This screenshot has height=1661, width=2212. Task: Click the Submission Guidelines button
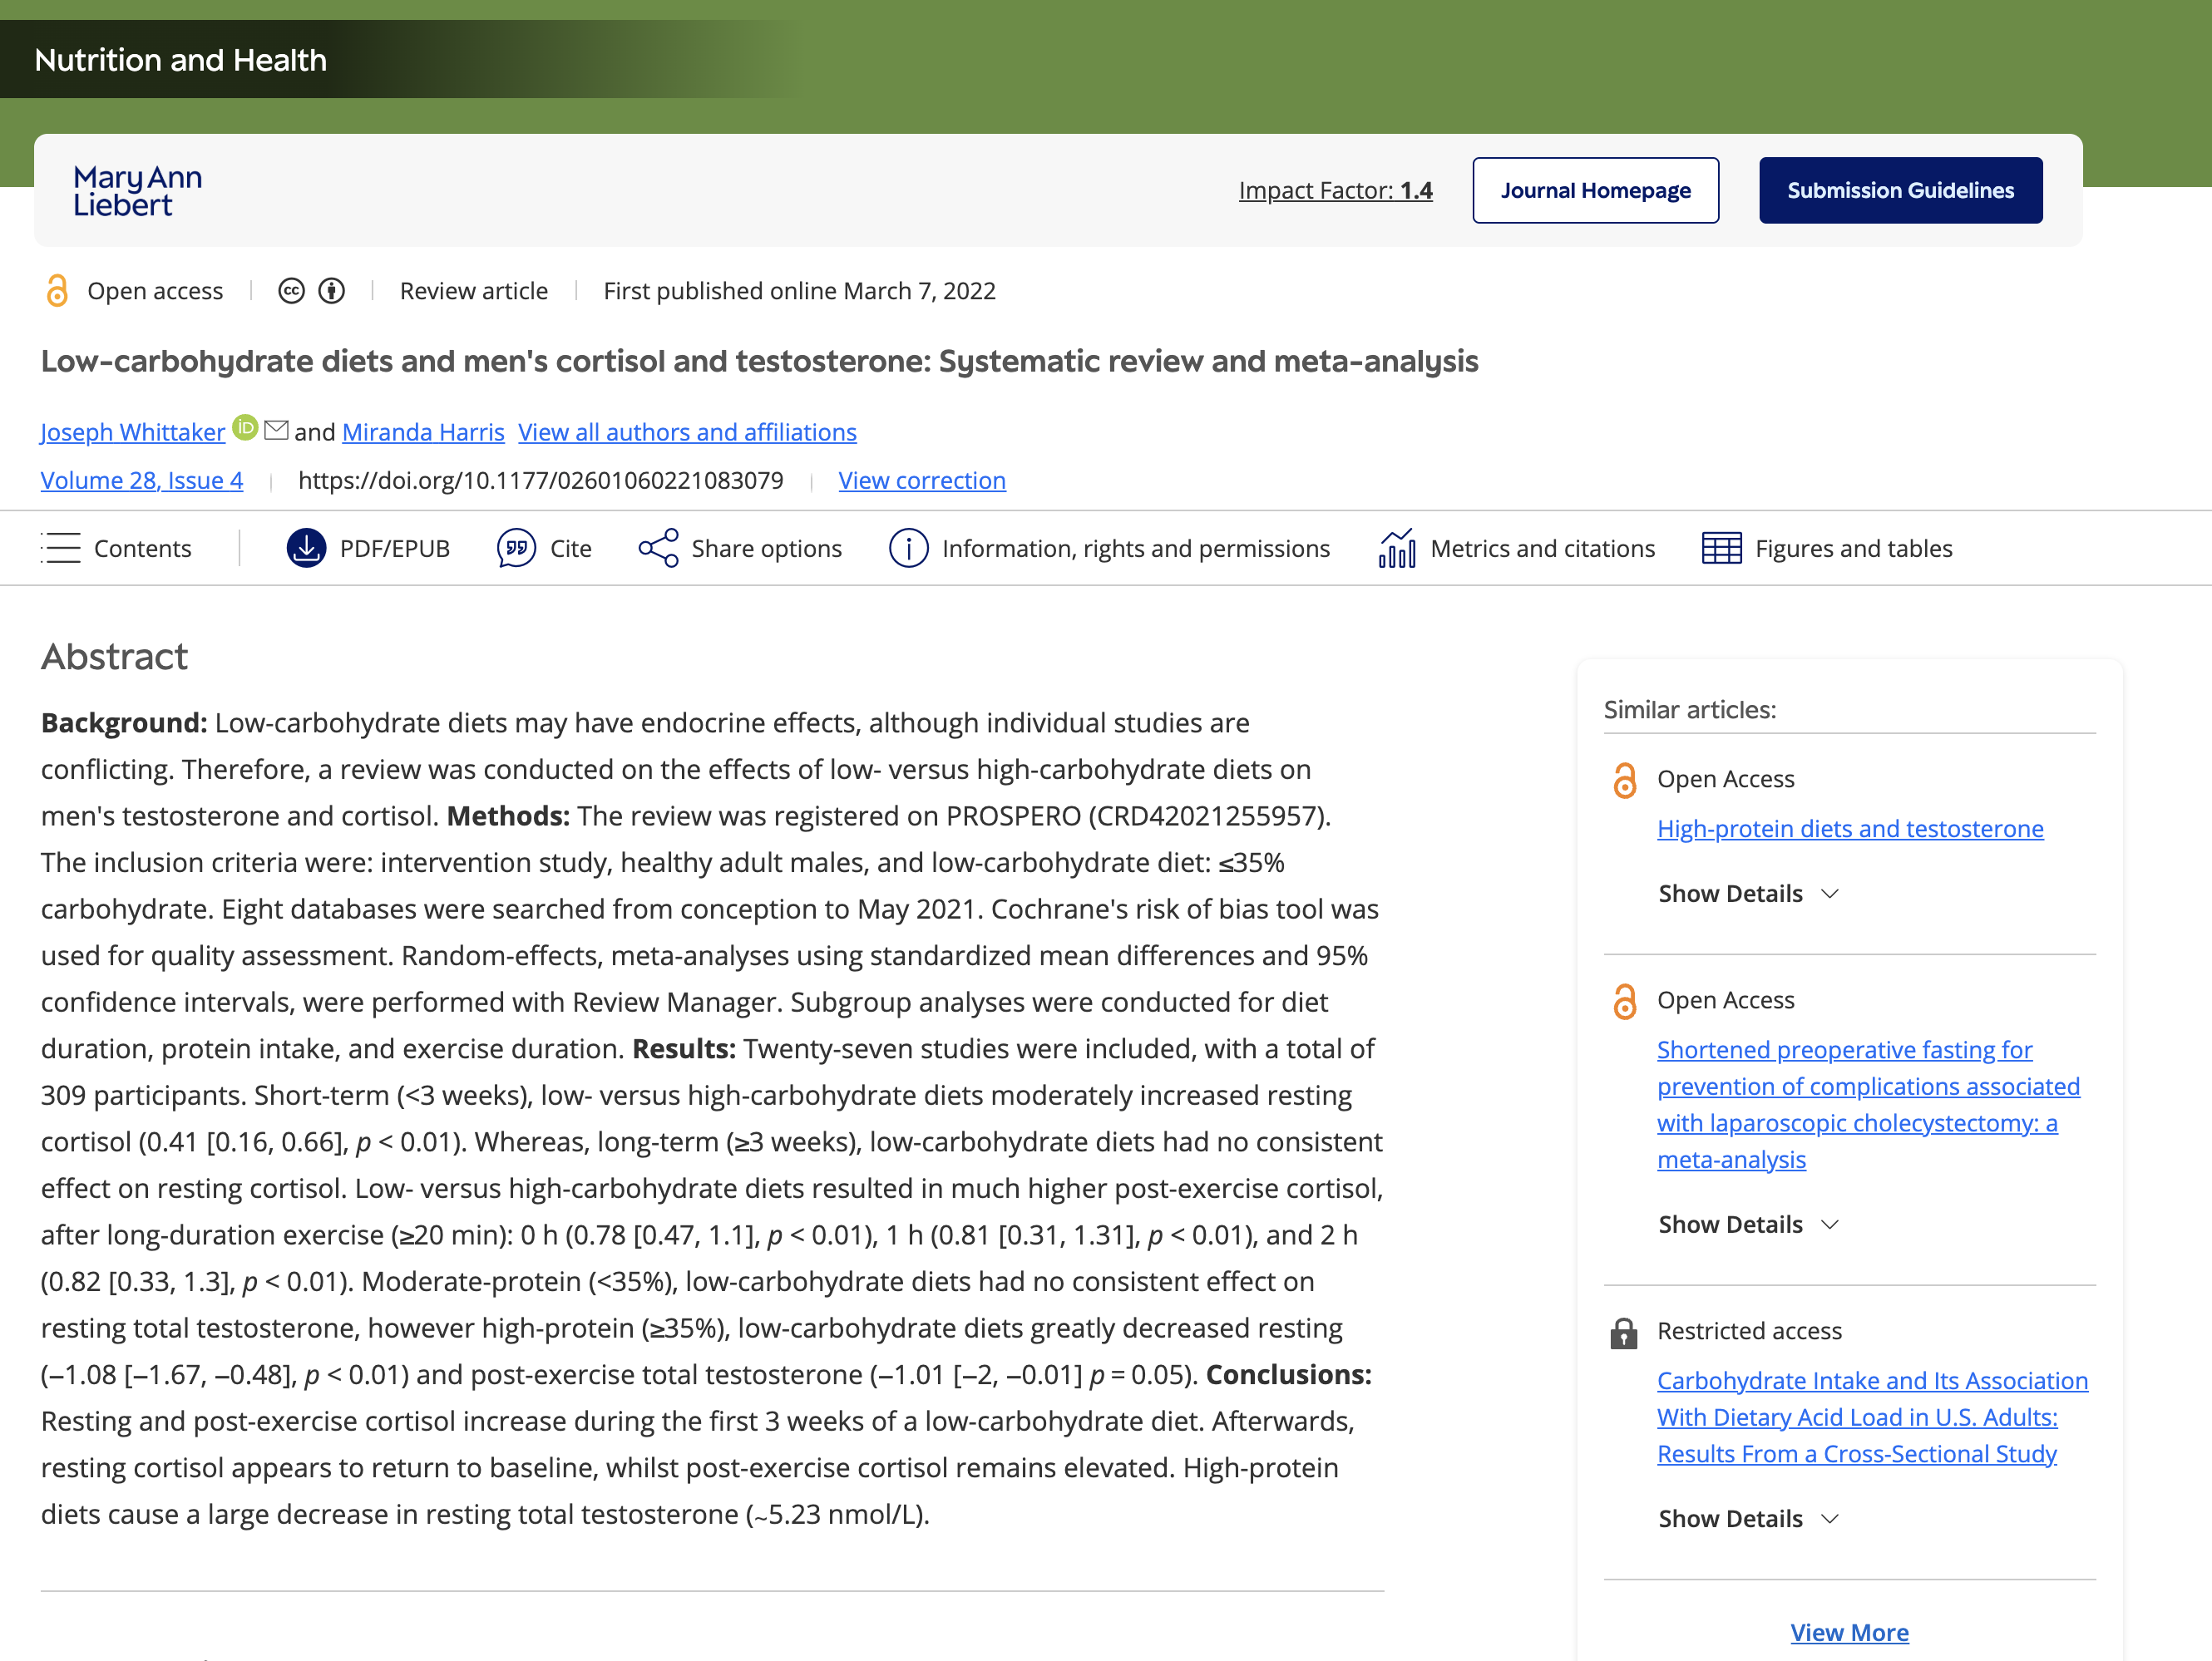(1900, 190)
